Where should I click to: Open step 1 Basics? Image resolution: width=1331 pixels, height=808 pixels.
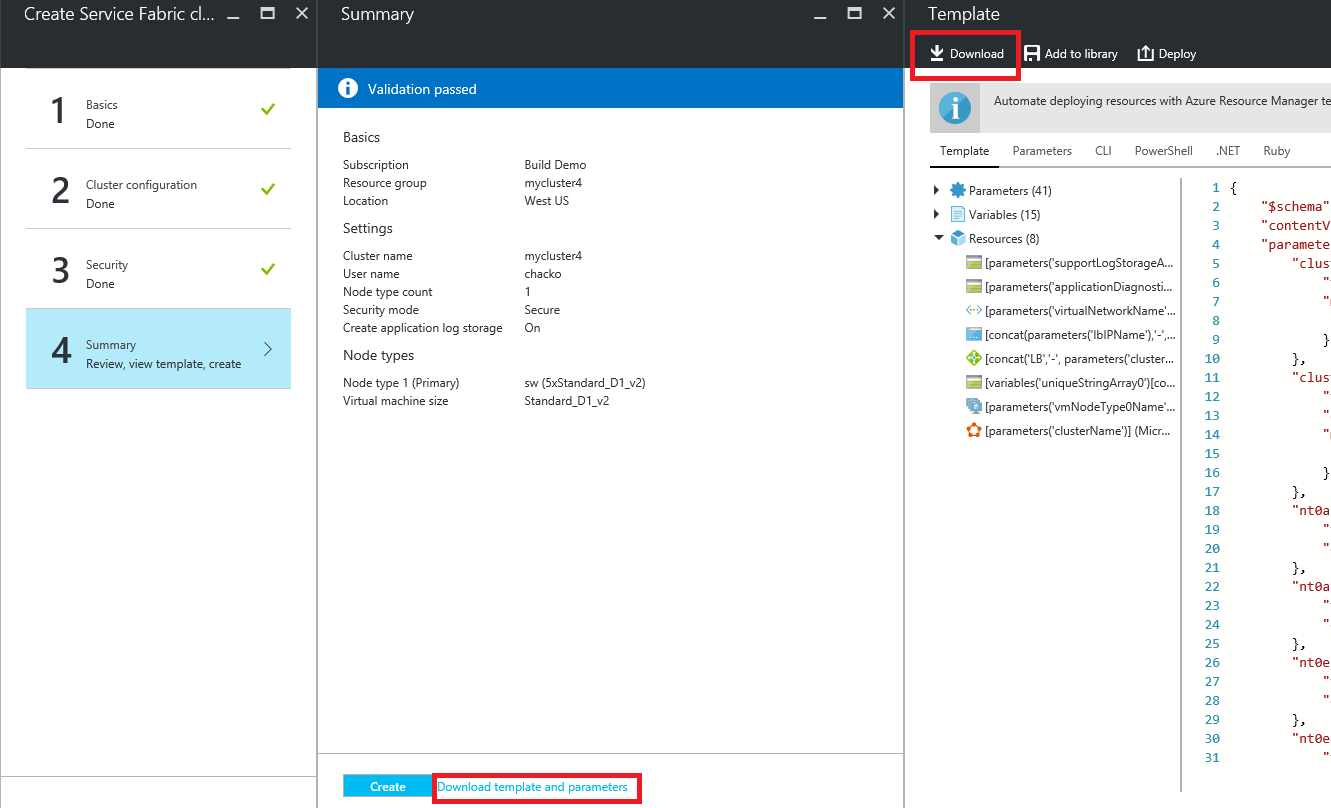coord(158,109)
